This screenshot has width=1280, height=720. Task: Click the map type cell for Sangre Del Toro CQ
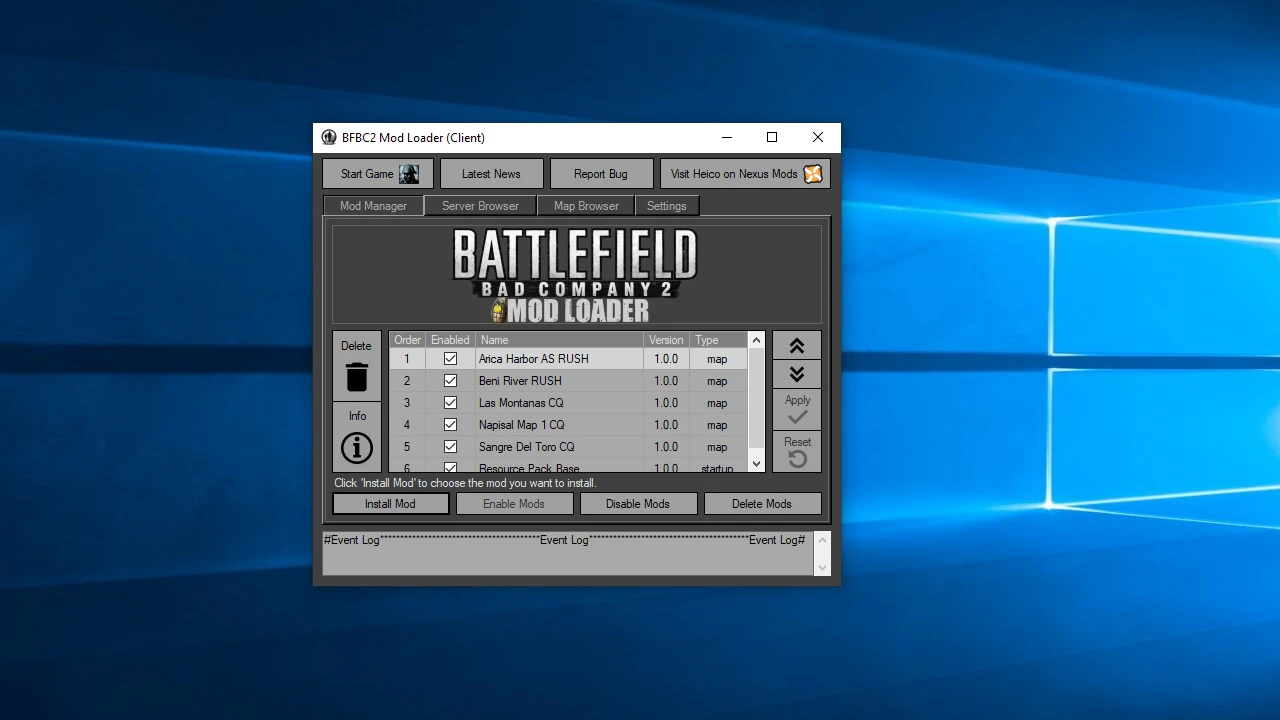click(x=718, y=447)
